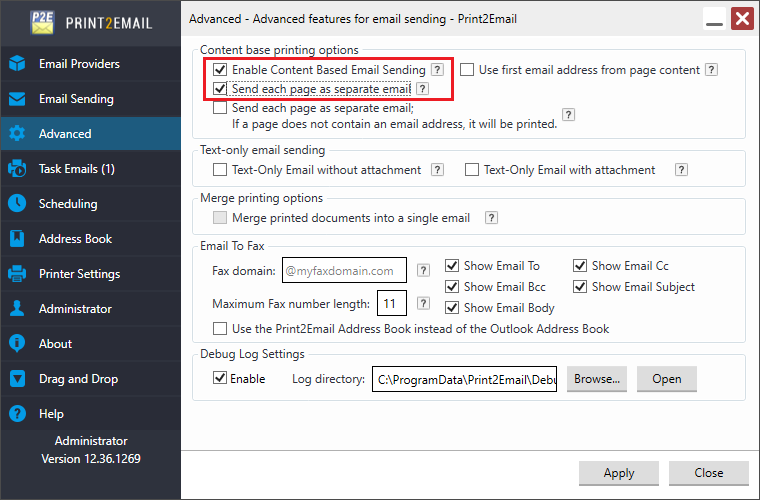Enable Text-Only Email without attachment

[x=220, y=170]
